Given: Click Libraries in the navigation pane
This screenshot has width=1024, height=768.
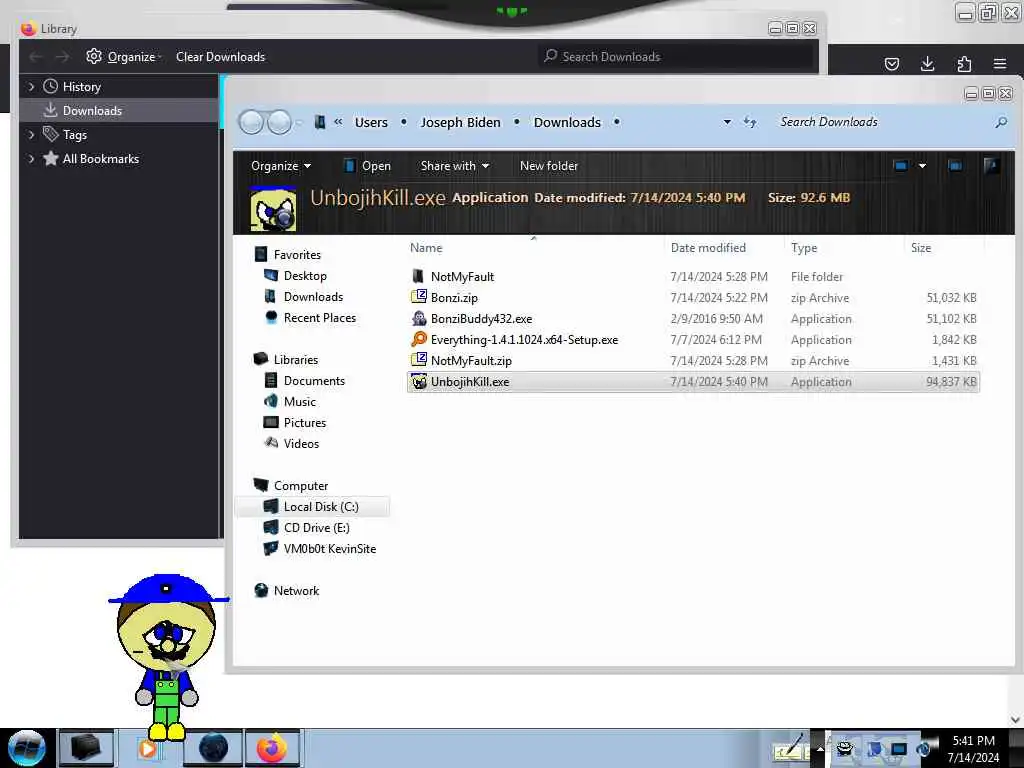Looking at the screenshot, I should point(296,360).
